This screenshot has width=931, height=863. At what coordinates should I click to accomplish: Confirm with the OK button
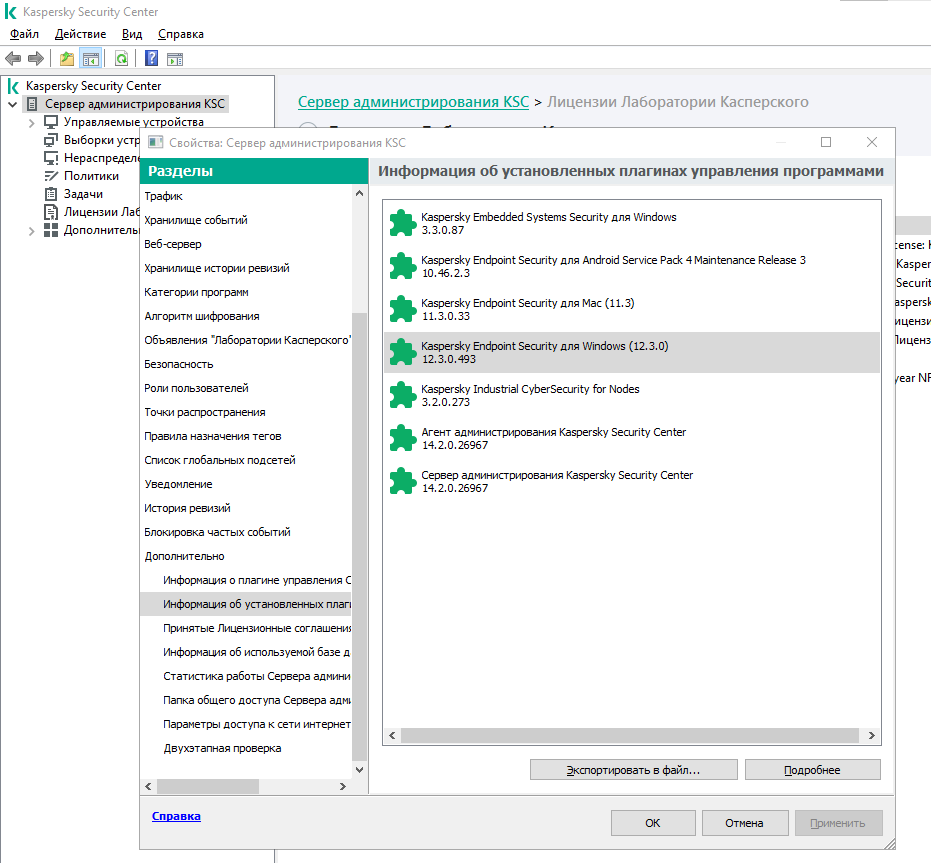(653, 823)
